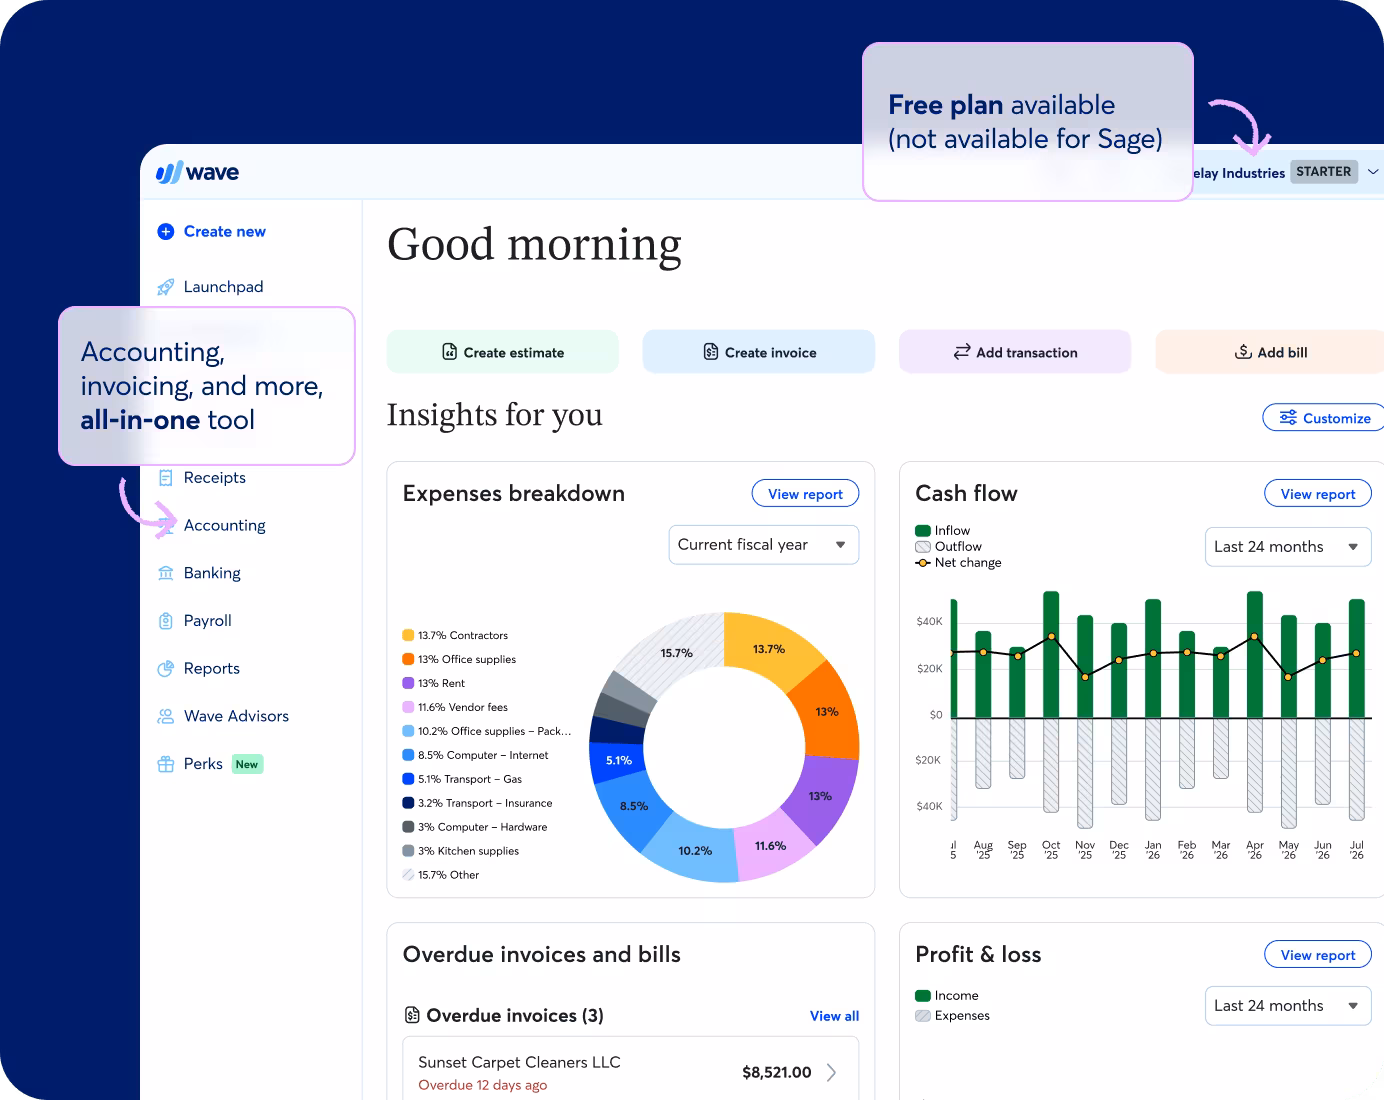The width and height of the screenshot is (1384, 1100).
Task: Click the Customize insights button
Action: click(x=1324, y=418)
